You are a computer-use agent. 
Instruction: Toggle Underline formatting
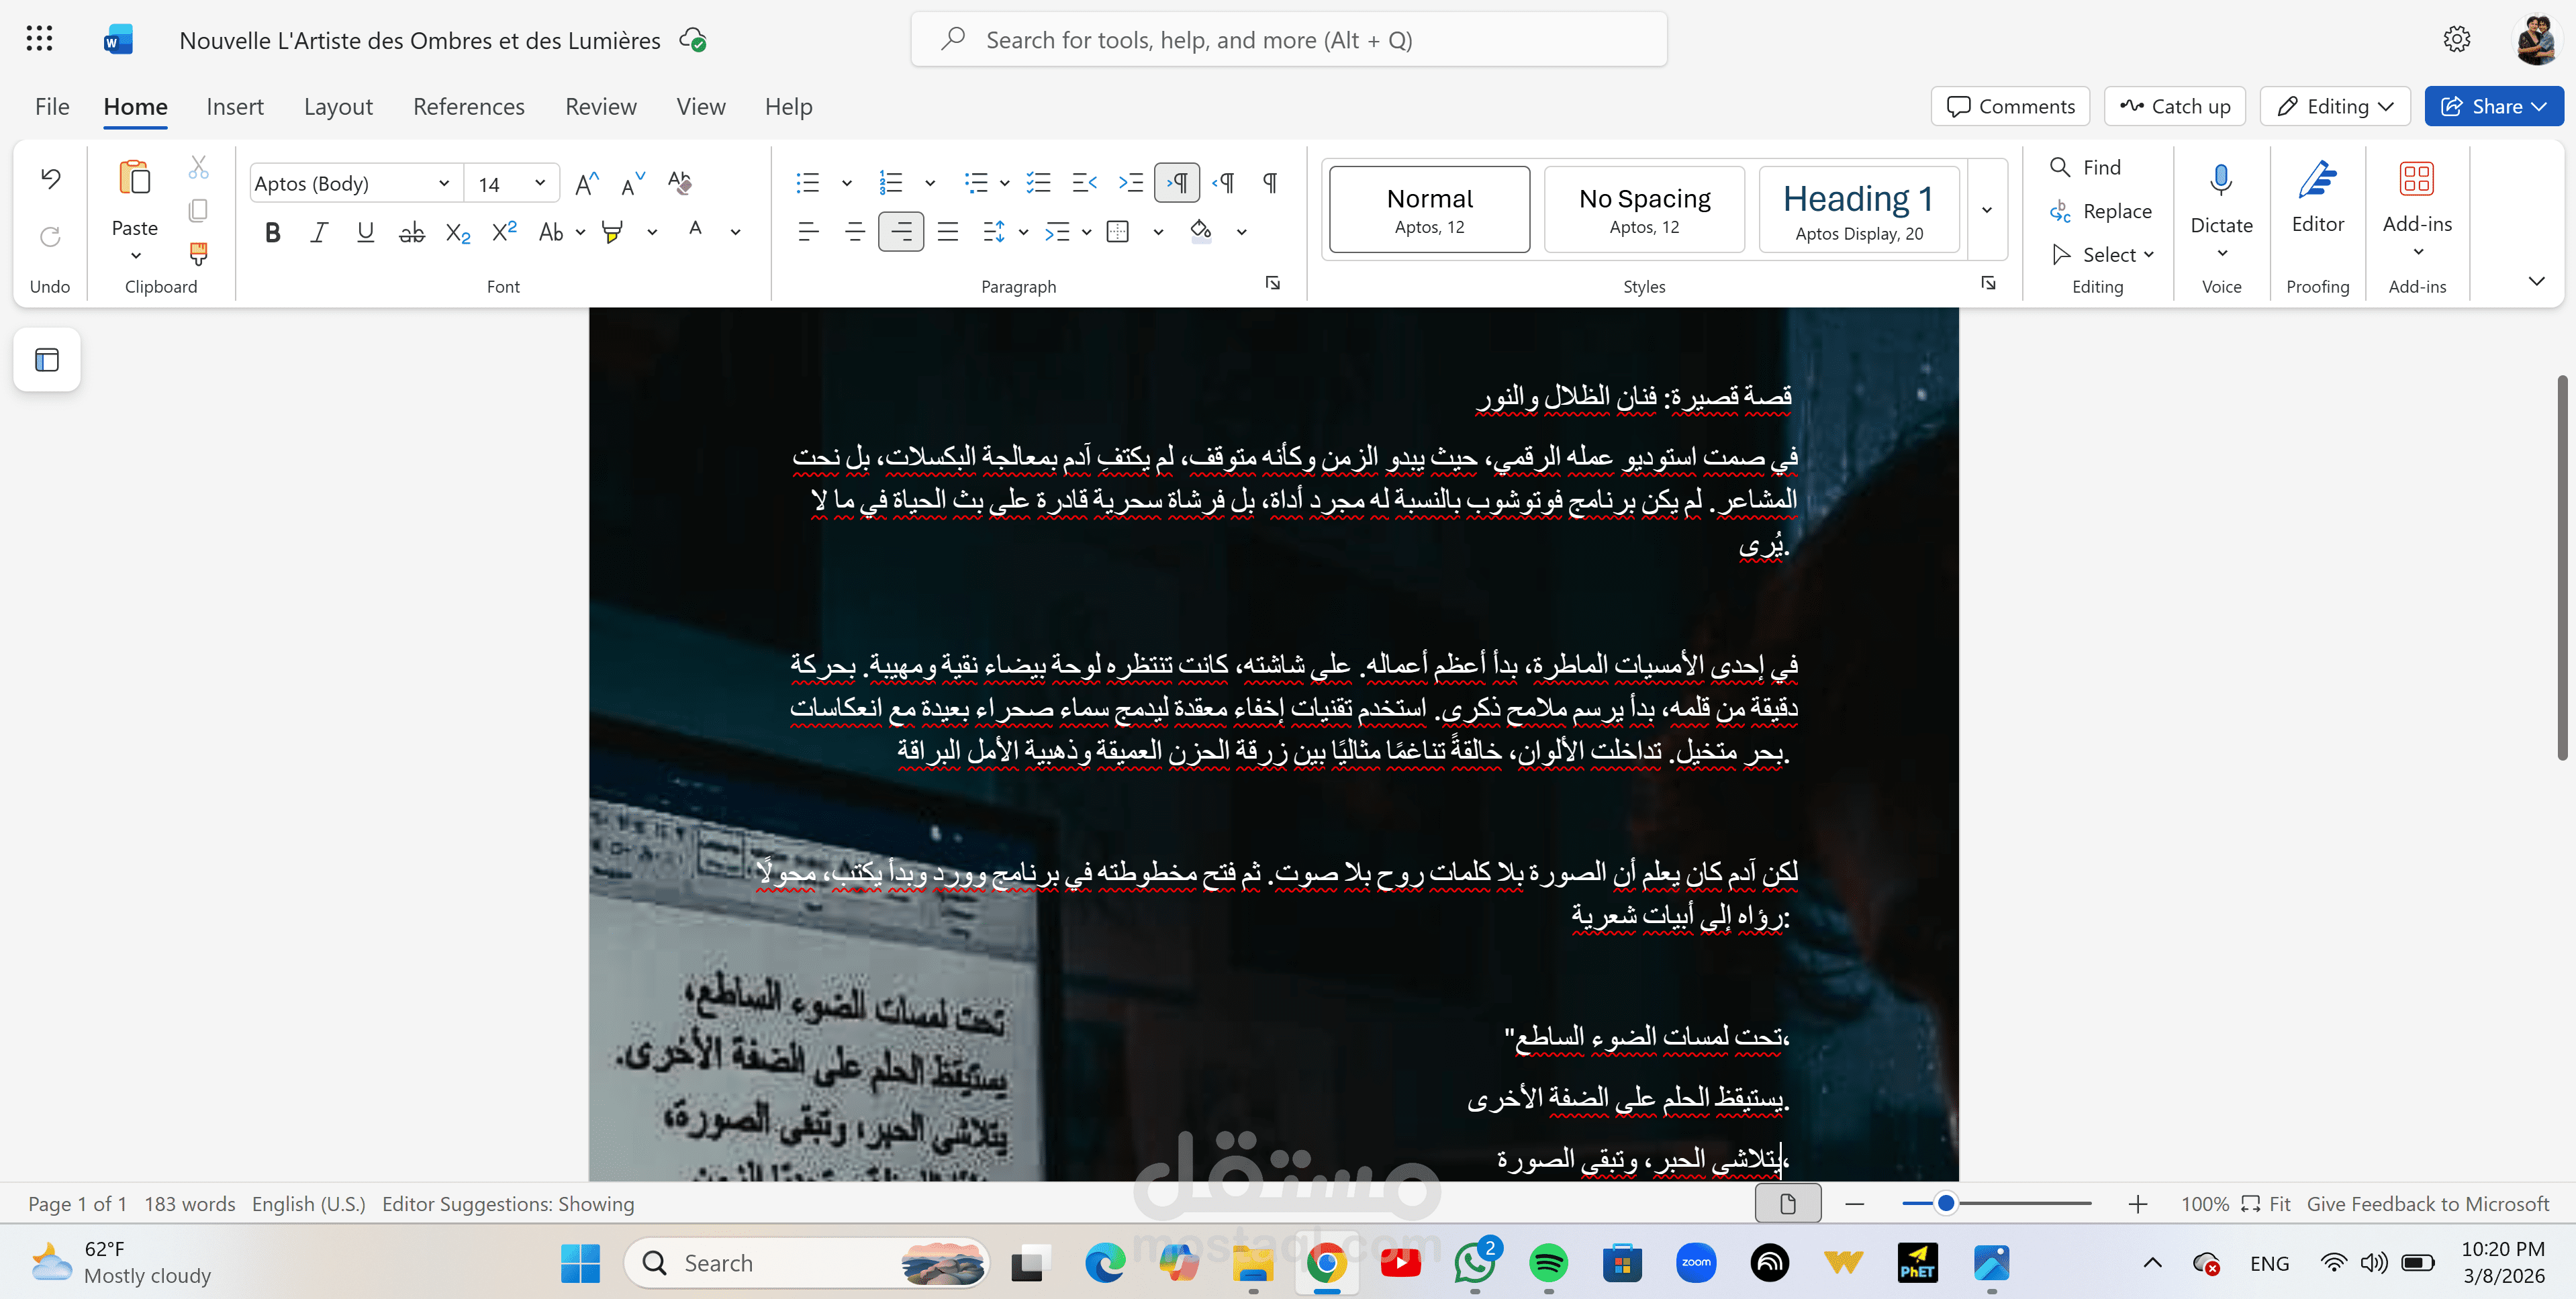point(365,233)
